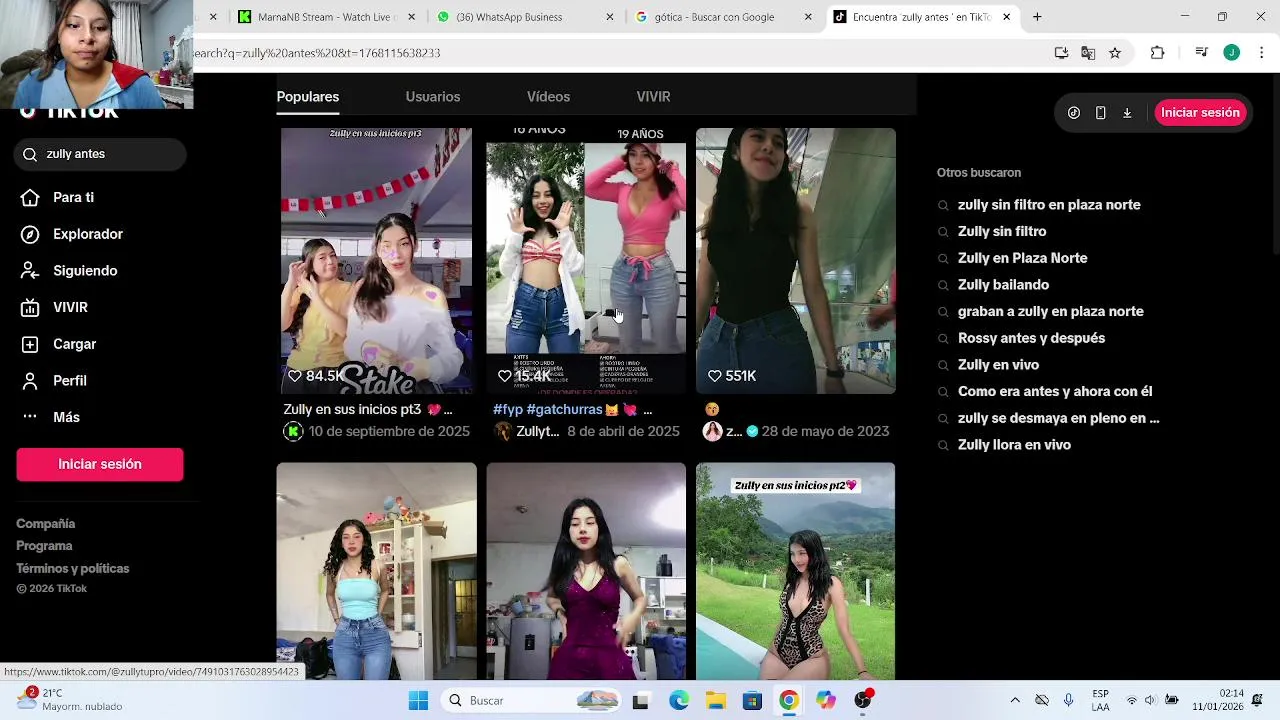
Task: Open the Programa footer link
Action: pos(44,546)
